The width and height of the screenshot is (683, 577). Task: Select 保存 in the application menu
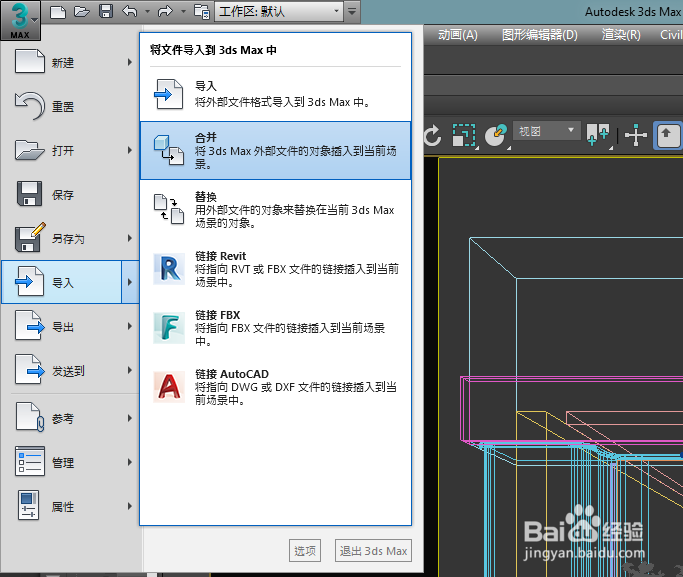point(70,194)
